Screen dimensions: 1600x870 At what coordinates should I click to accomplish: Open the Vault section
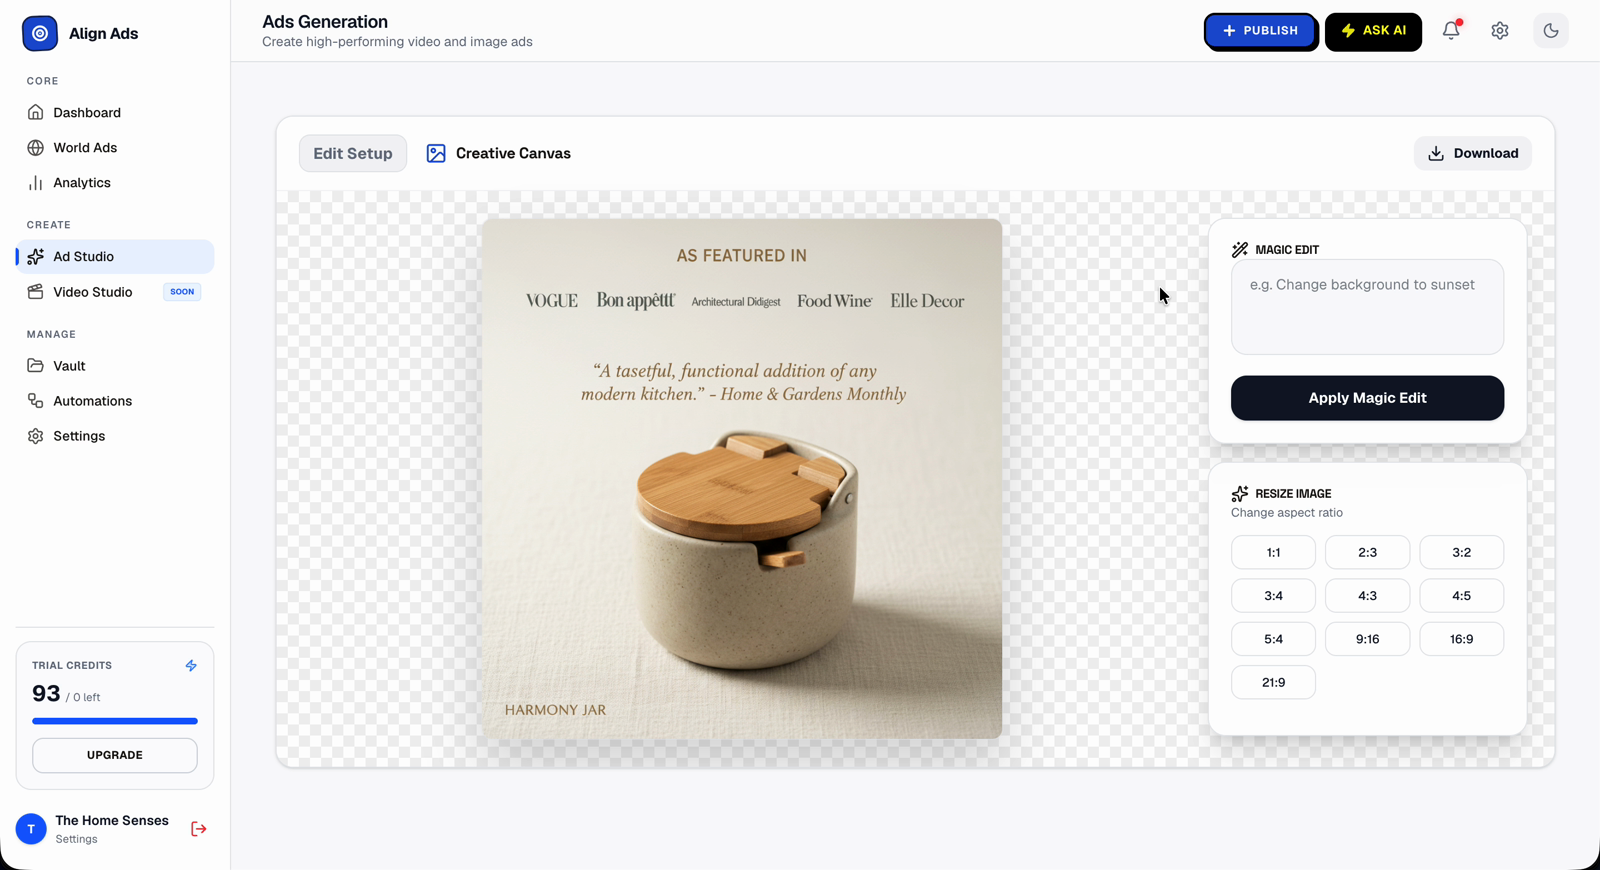coord(115,366)
